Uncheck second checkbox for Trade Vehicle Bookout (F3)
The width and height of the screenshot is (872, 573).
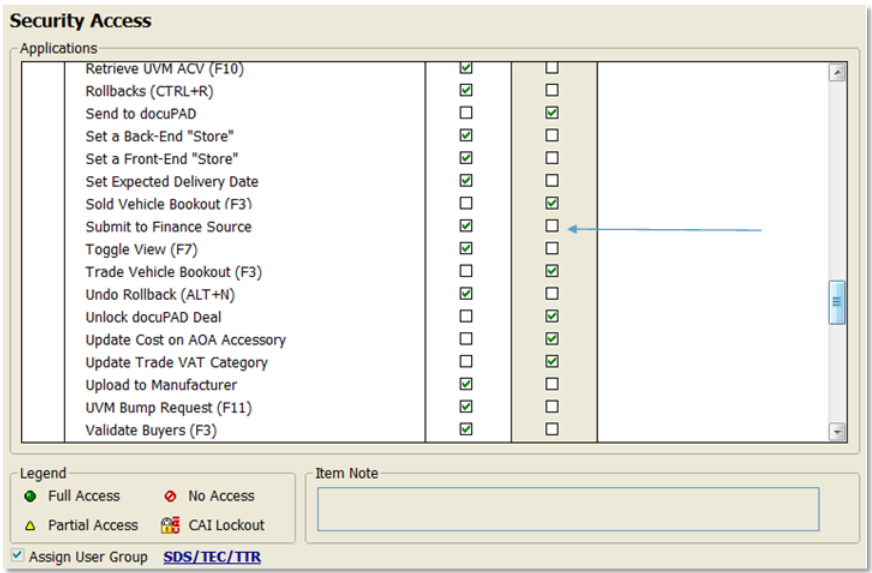click(x=552, y=271)
